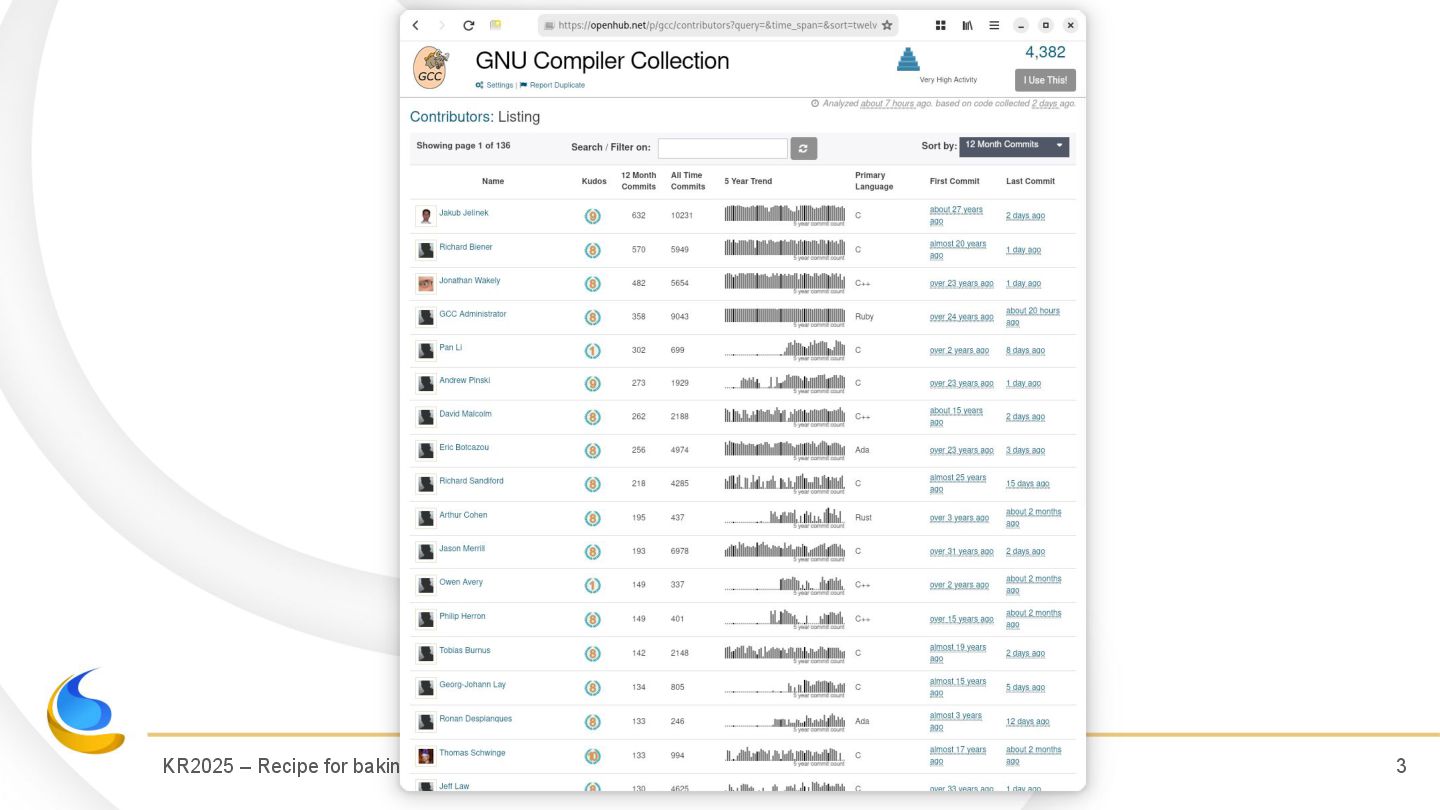This screenshot has width=1440, height=810.
Task: Click the browser URL address bar
Action: click(718, 25)
